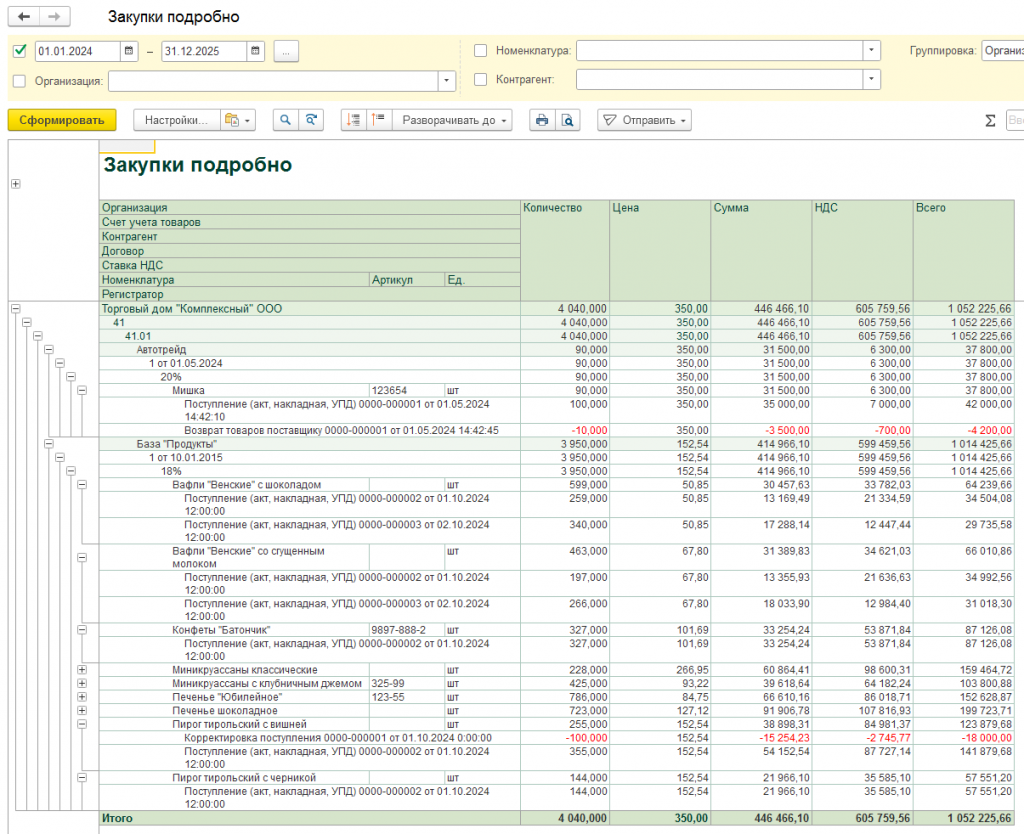Click the red value -4 200,00
This screenshot has width=1024, height=834.
coord(989,430)
